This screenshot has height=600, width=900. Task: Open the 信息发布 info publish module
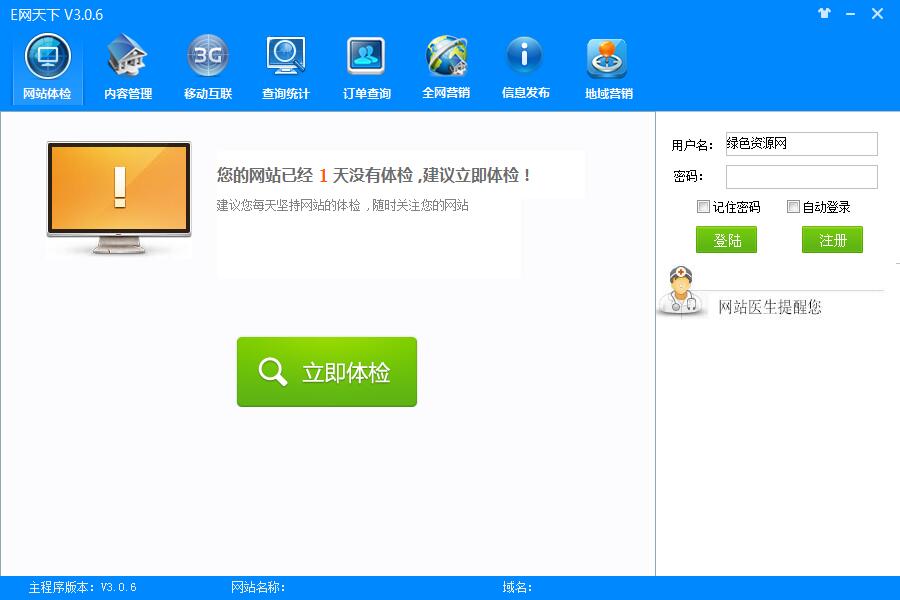pyautogui.click(x=525, y=65)
